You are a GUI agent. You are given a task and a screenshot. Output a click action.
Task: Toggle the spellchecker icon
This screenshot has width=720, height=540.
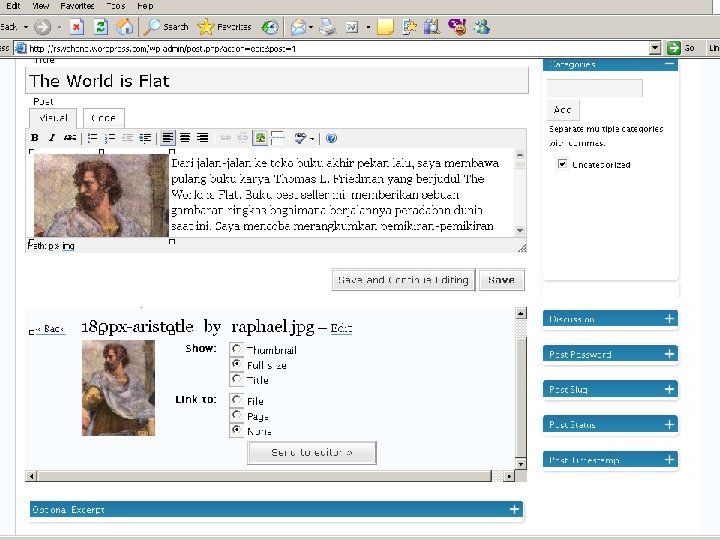(301, 137)
